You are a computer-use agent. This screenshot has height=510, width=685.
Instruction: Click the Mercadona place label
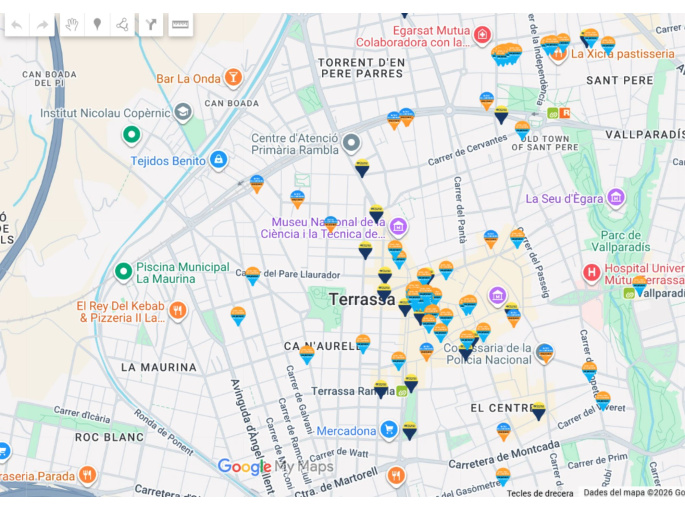pyautogui.click(x=346, y=431)
